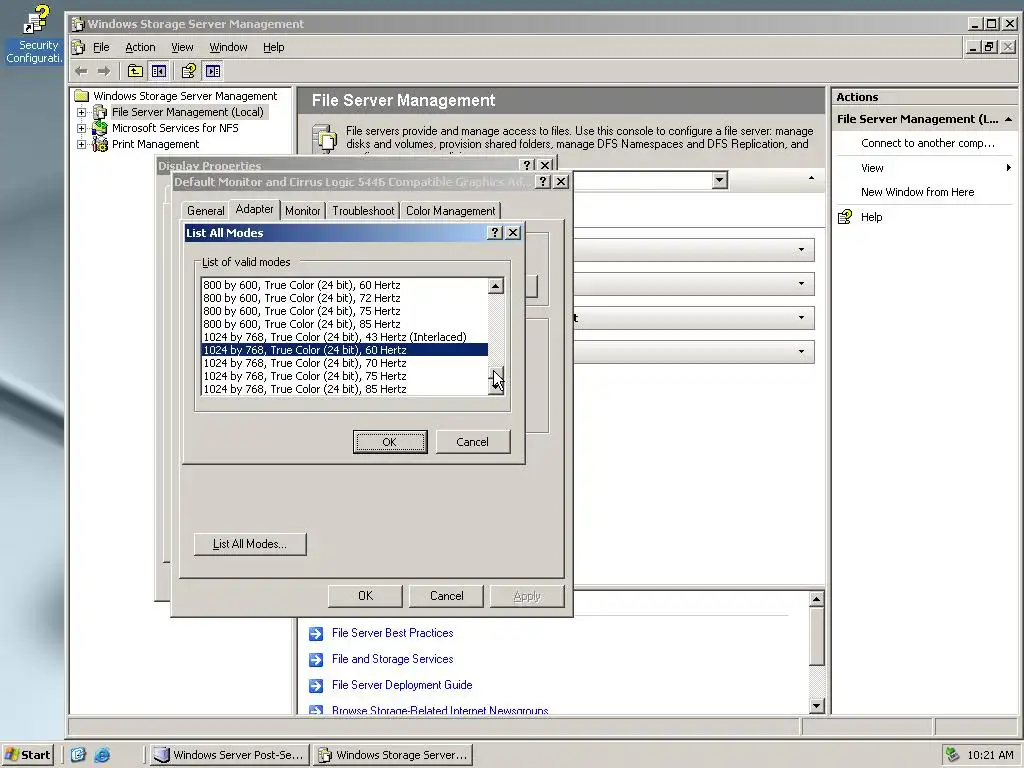The height and width of the screenshot is (768, 1024).
Task: Open the File and Storage Services link
Action: pyautogui.click(x=392, y=659)
